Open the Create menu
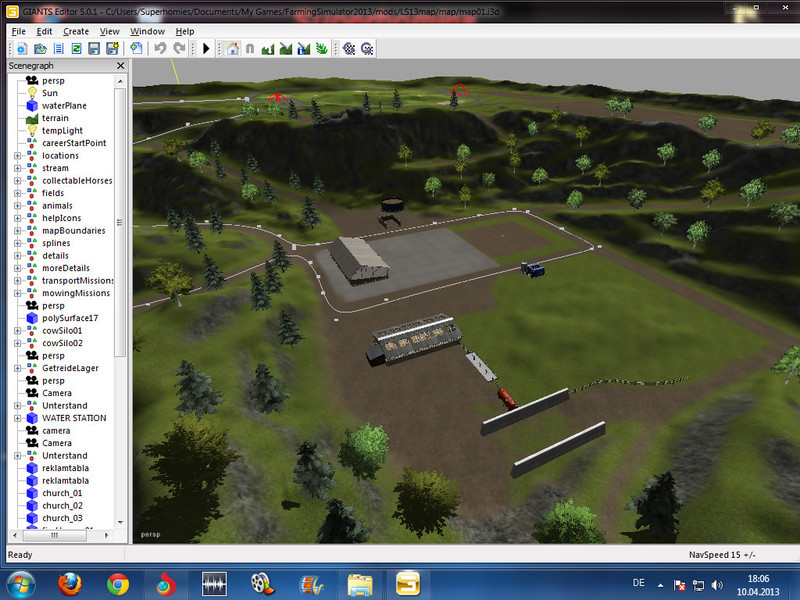 pos(76,32)
